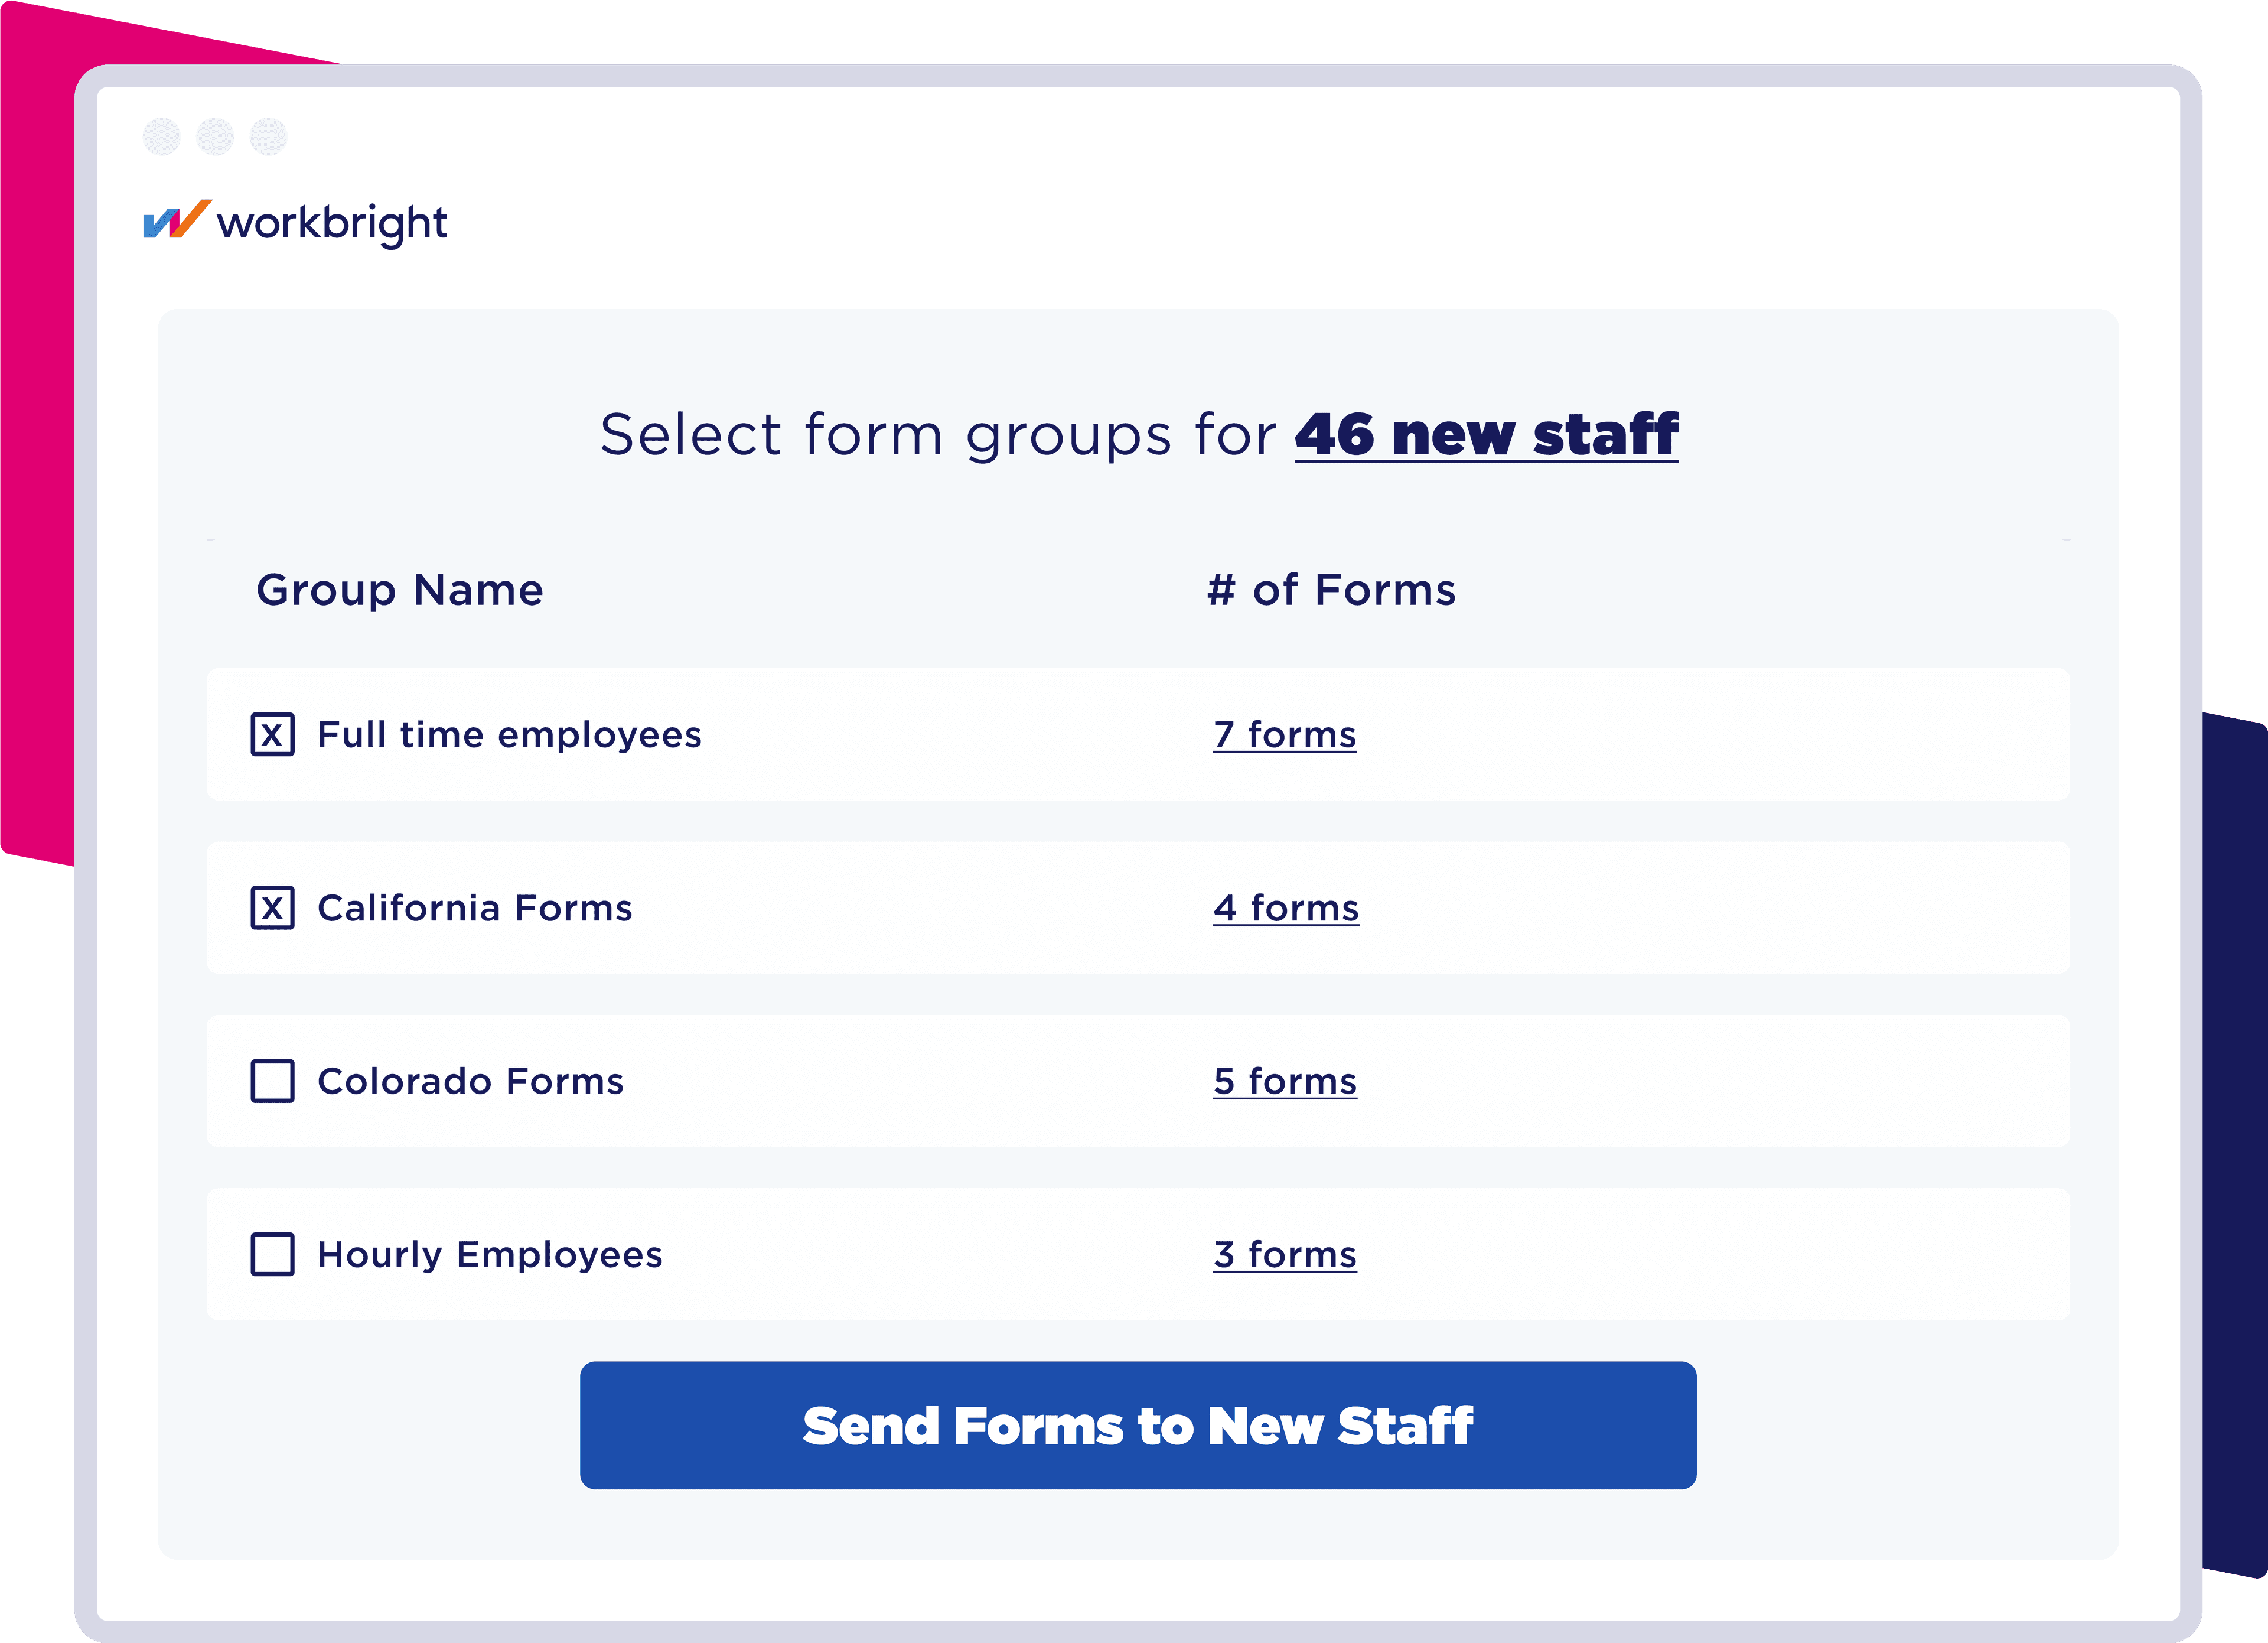Select the California Forms label
Viewport: 2268px width, 1643px height.
(x=474, y=907)
